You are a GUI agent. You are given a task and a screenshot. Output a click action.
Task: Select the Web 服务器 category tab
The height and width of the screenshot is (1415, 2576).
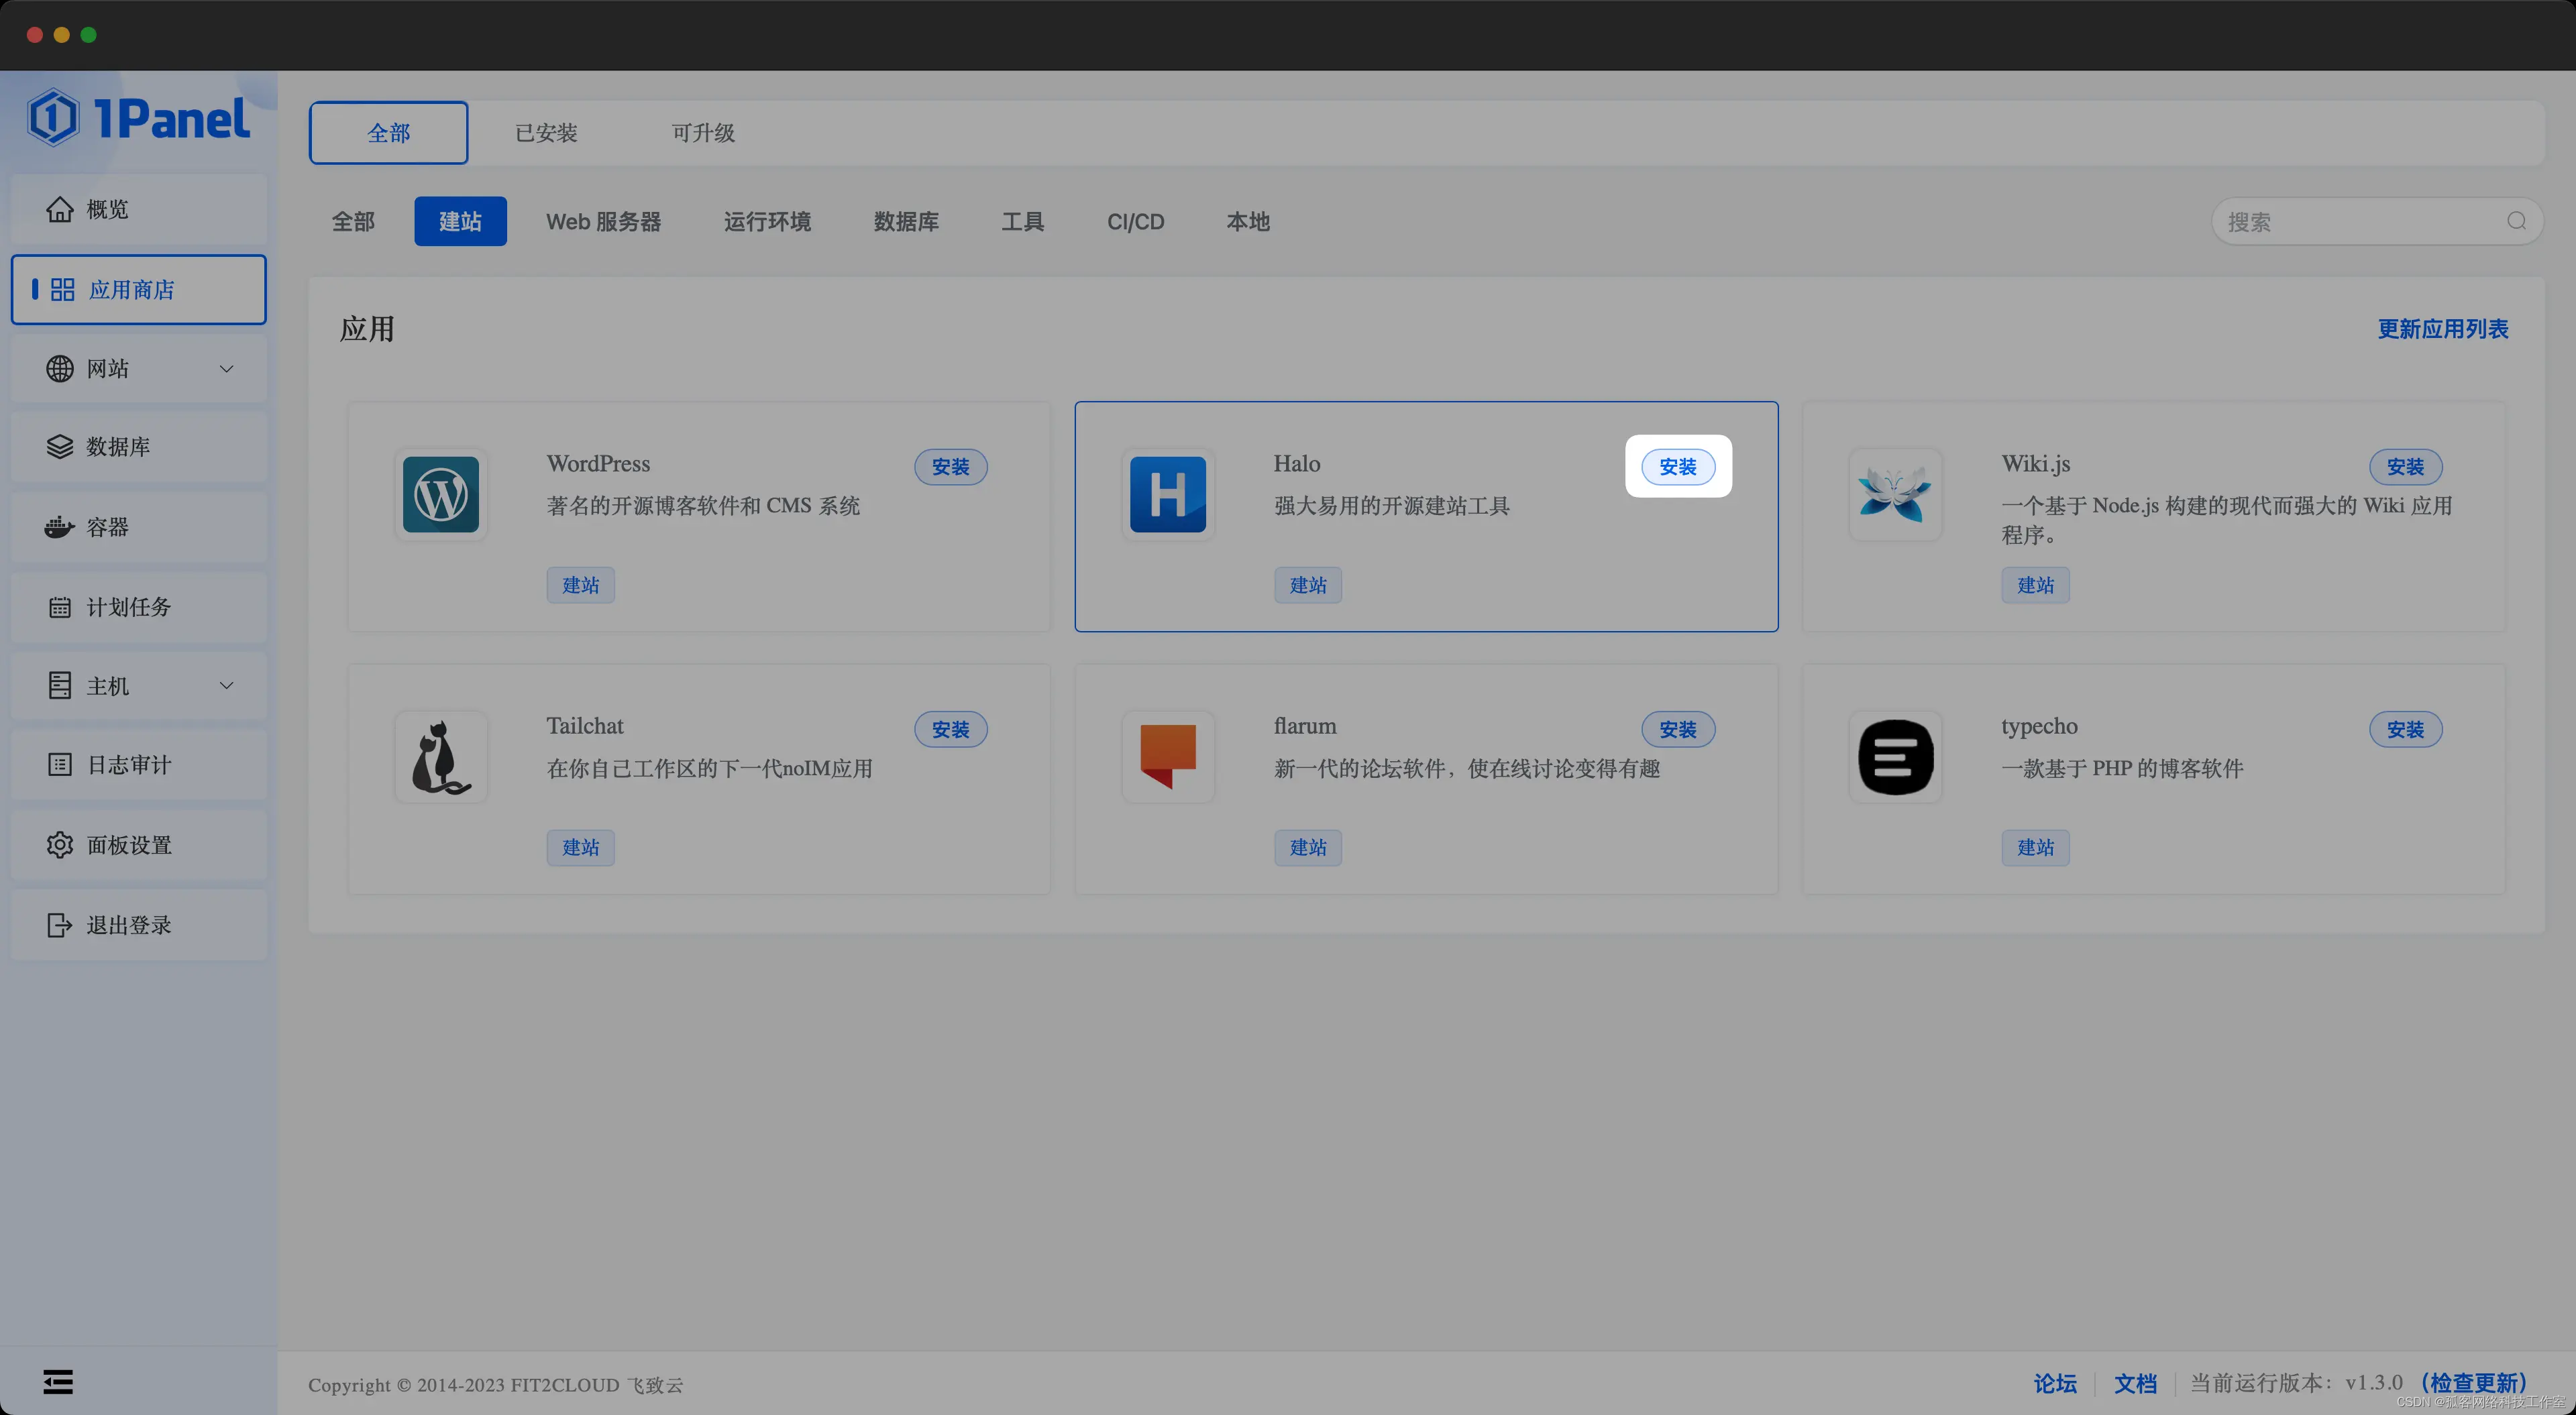[x=604, y=221]
